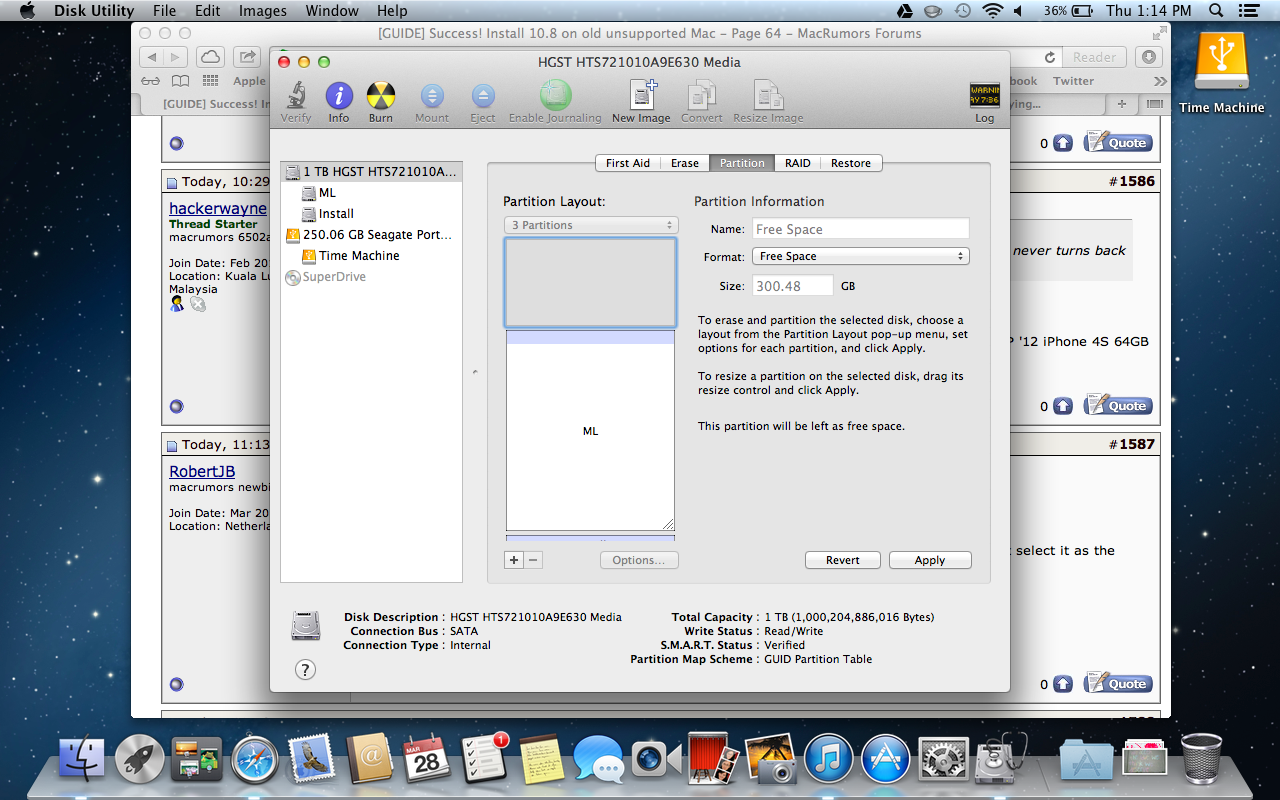Open the Partition Layout pop-up menu
Screen dimensions: 1280x800
click(591, 225)
